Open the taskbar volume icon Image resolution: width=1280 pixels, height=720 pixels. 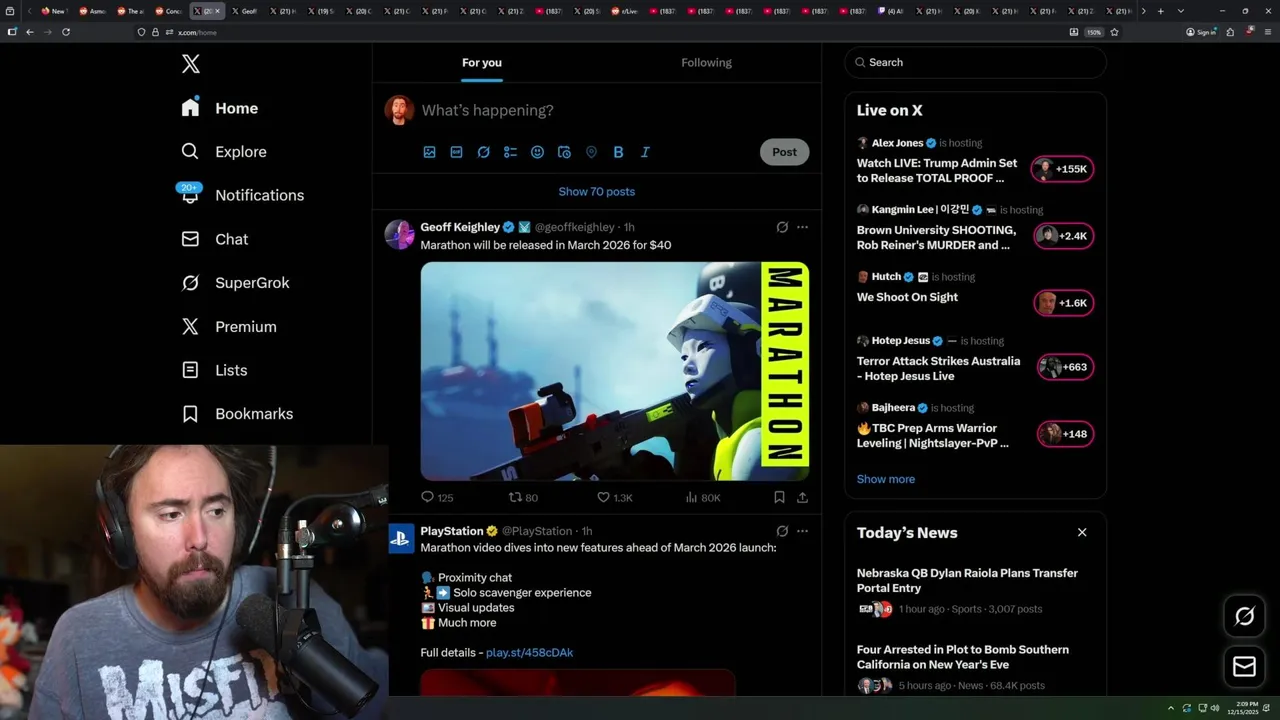coord(1215,709)
